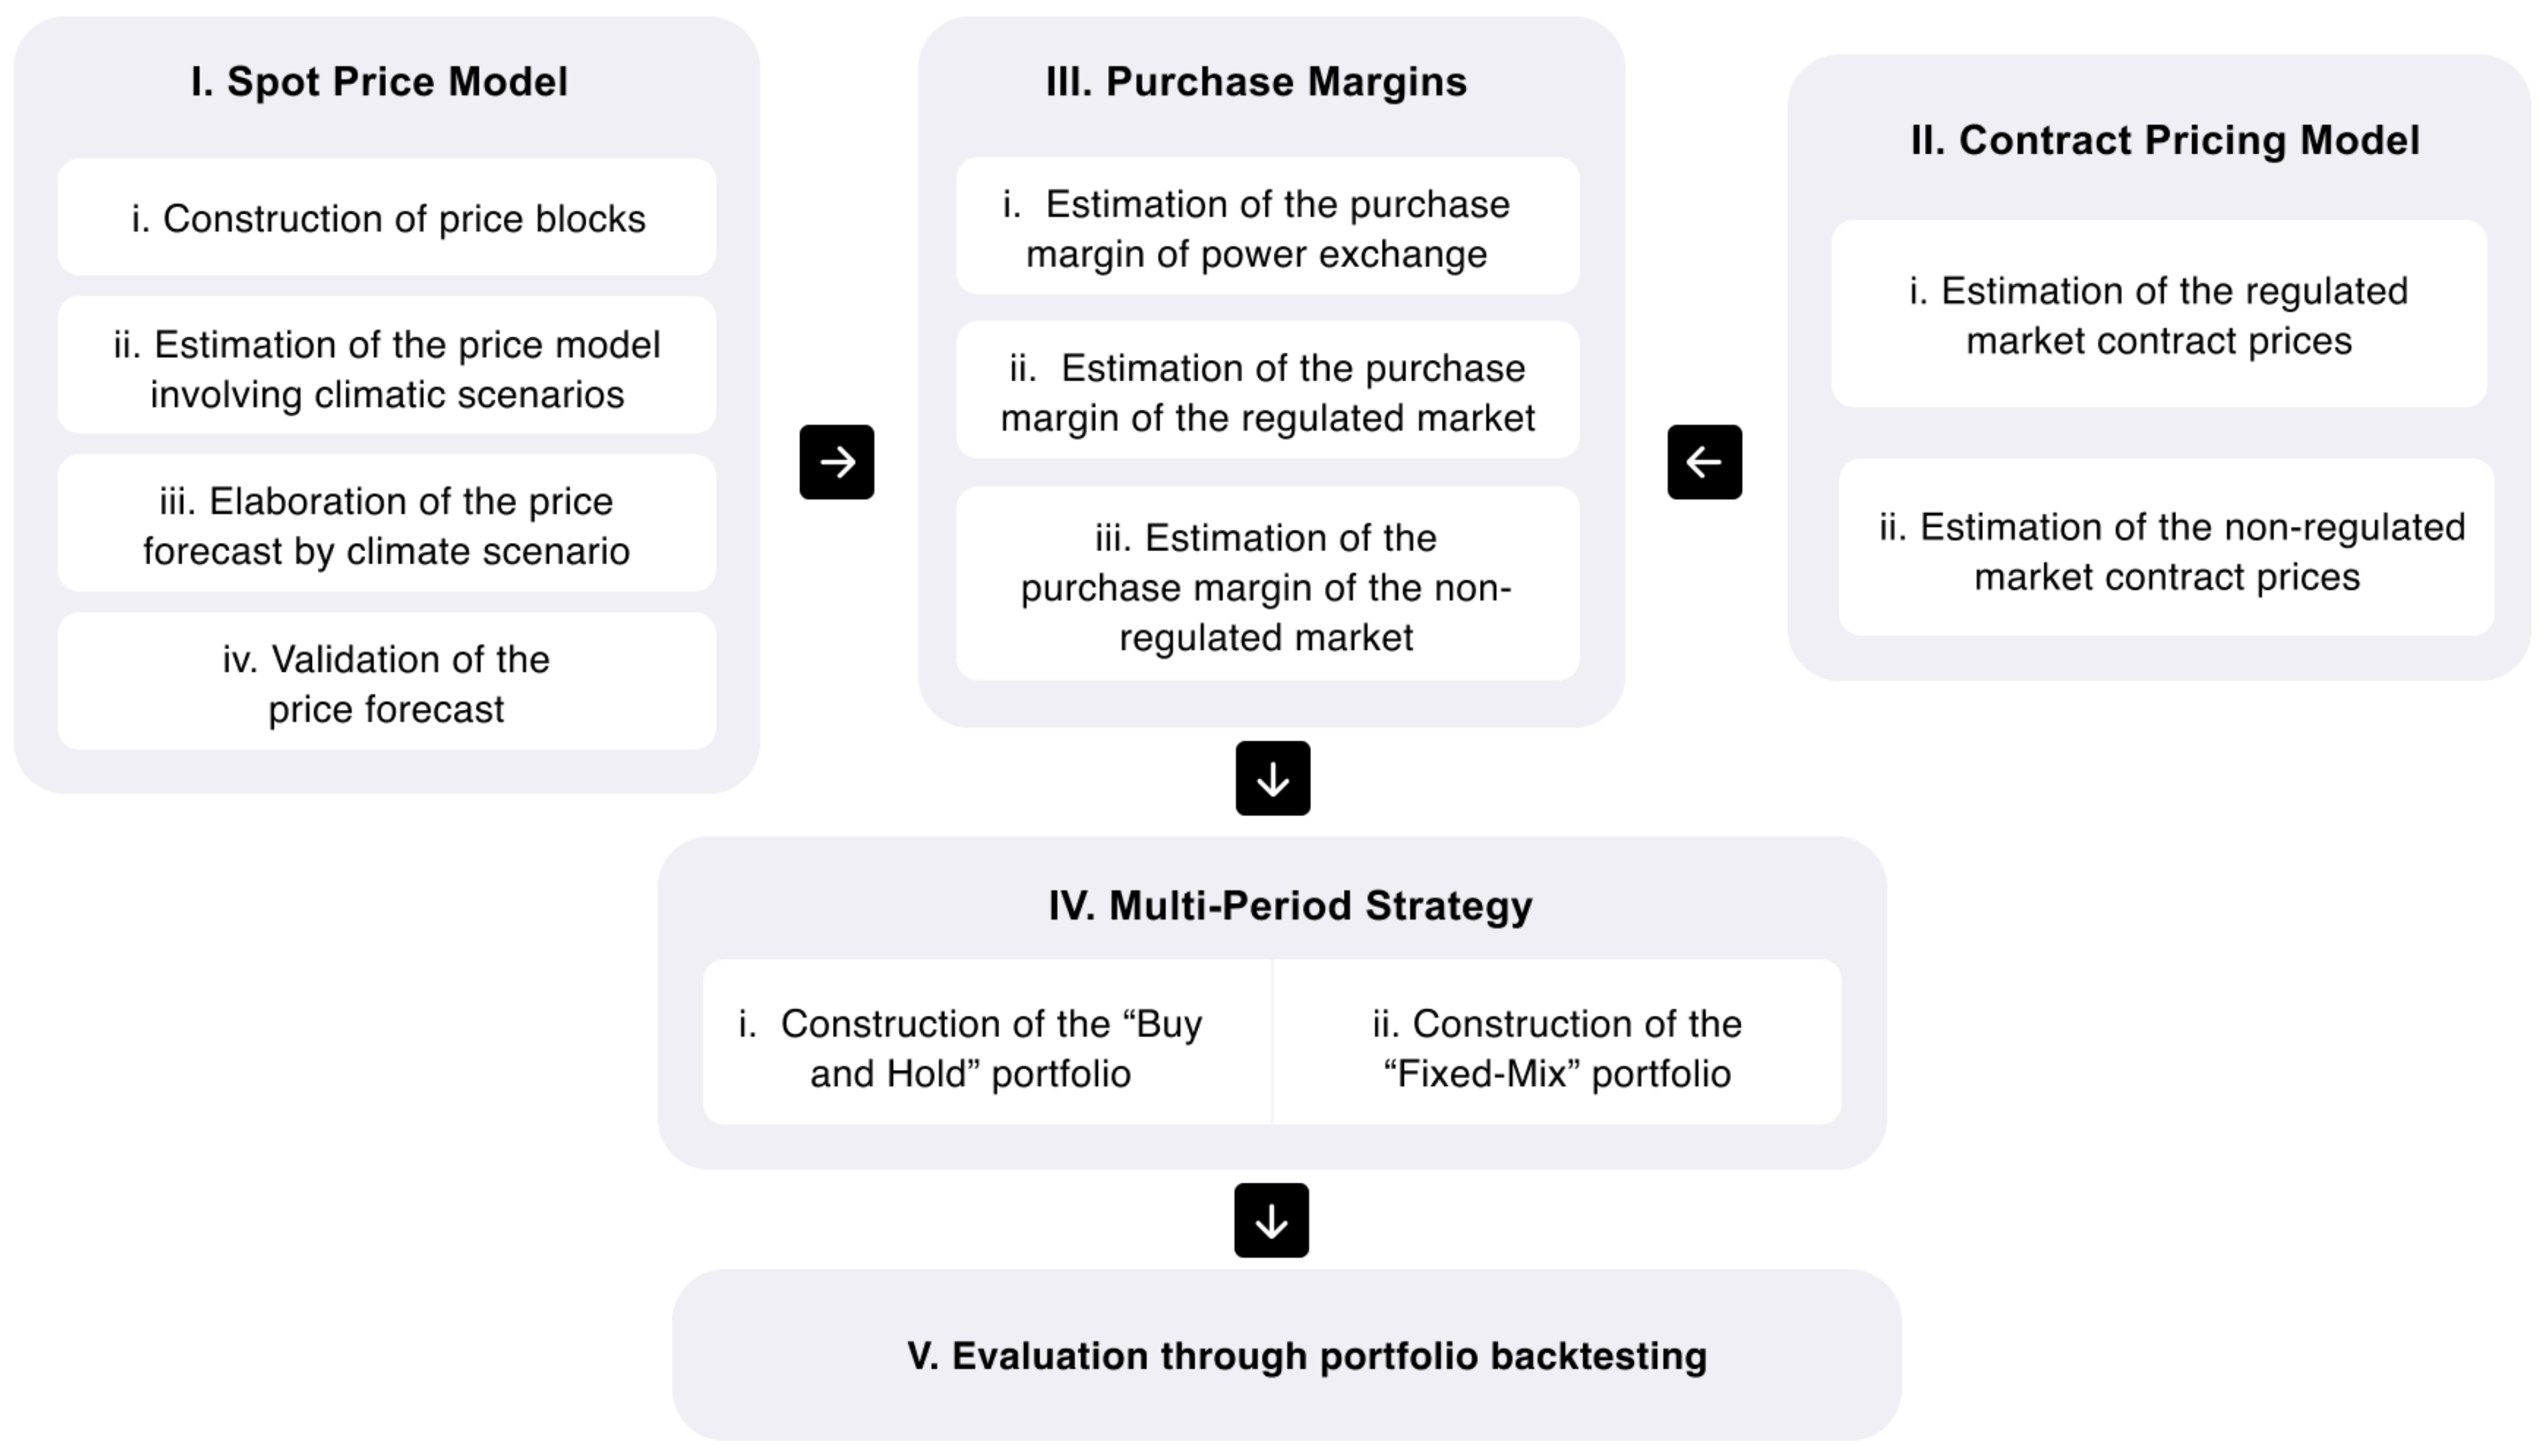Click 'purchase margin of the regulated market' box
The height and width of the screenshot is (1456, 2546).
point(1267,392)
